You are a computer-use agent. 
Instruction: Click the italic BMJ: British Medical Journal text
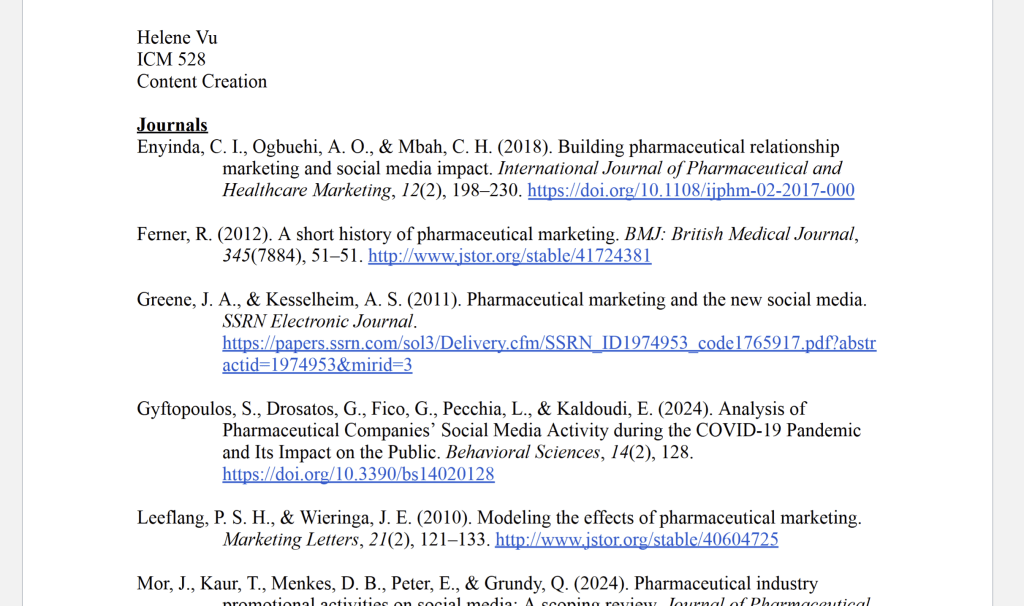point(740,235)
